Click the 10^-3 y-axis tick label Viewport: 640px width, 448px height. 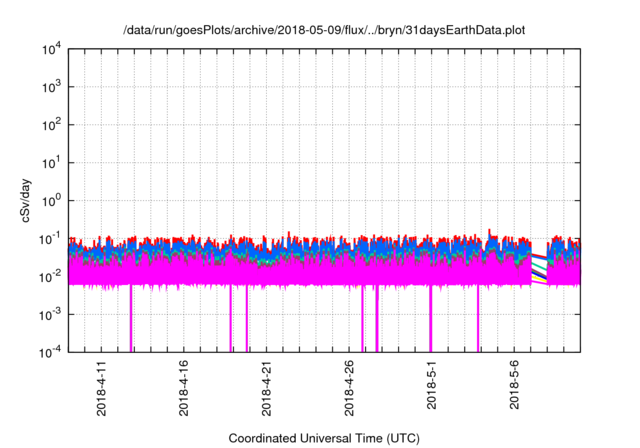(50, 315)
